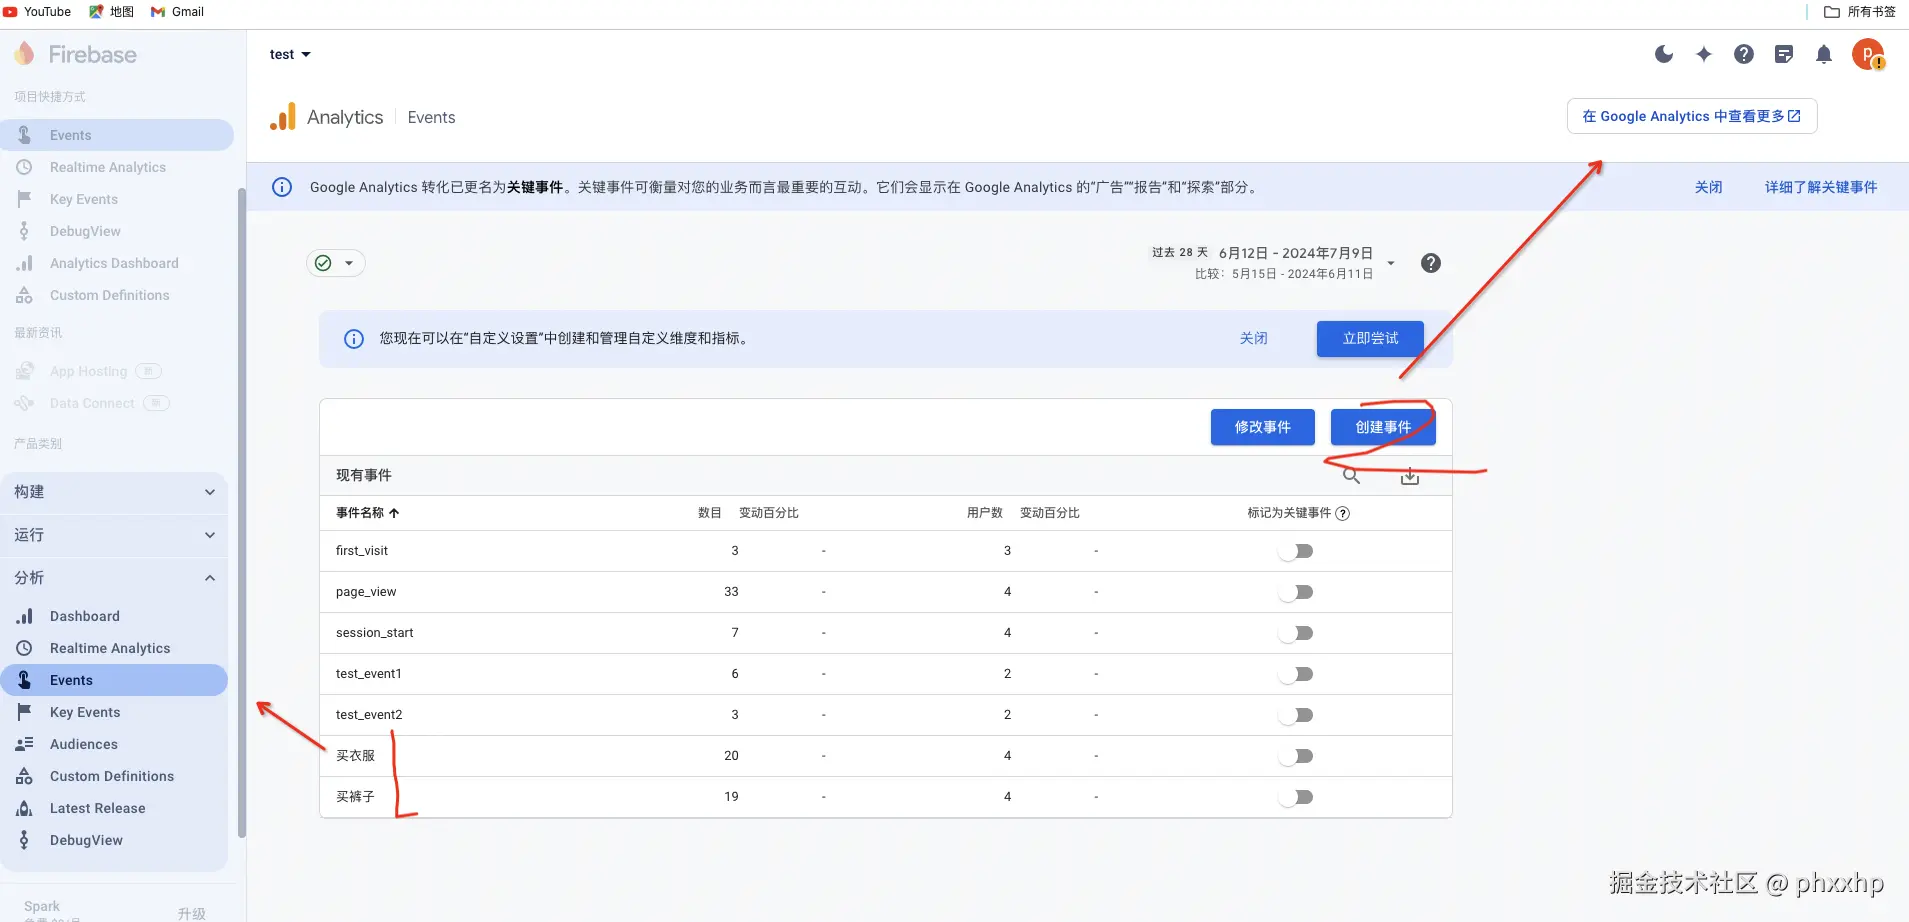Open the 所有书签 bookmarks folder

coord(1860,12)
